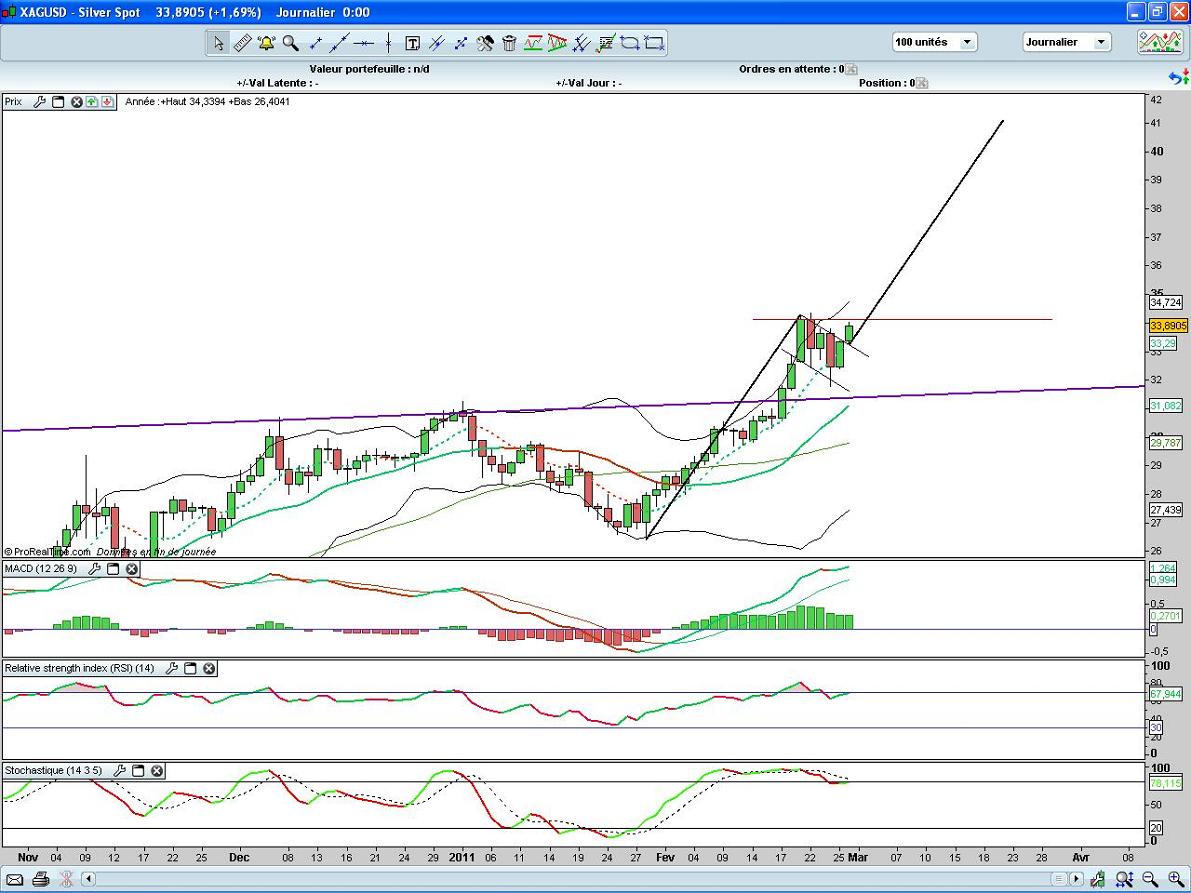
Task: Select the rounded rectangle shape tool
Action: pyautogui.click(x=630, y=43)
